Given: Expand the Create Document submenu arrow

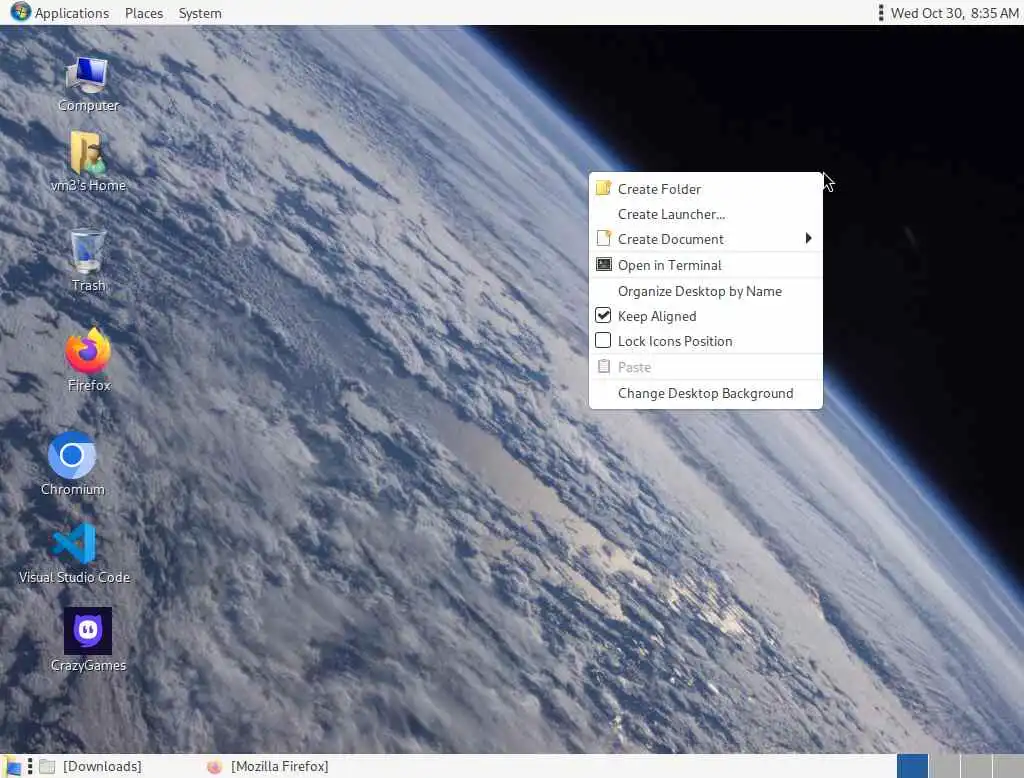Looking at the screenshot, I should coord(808,238).
